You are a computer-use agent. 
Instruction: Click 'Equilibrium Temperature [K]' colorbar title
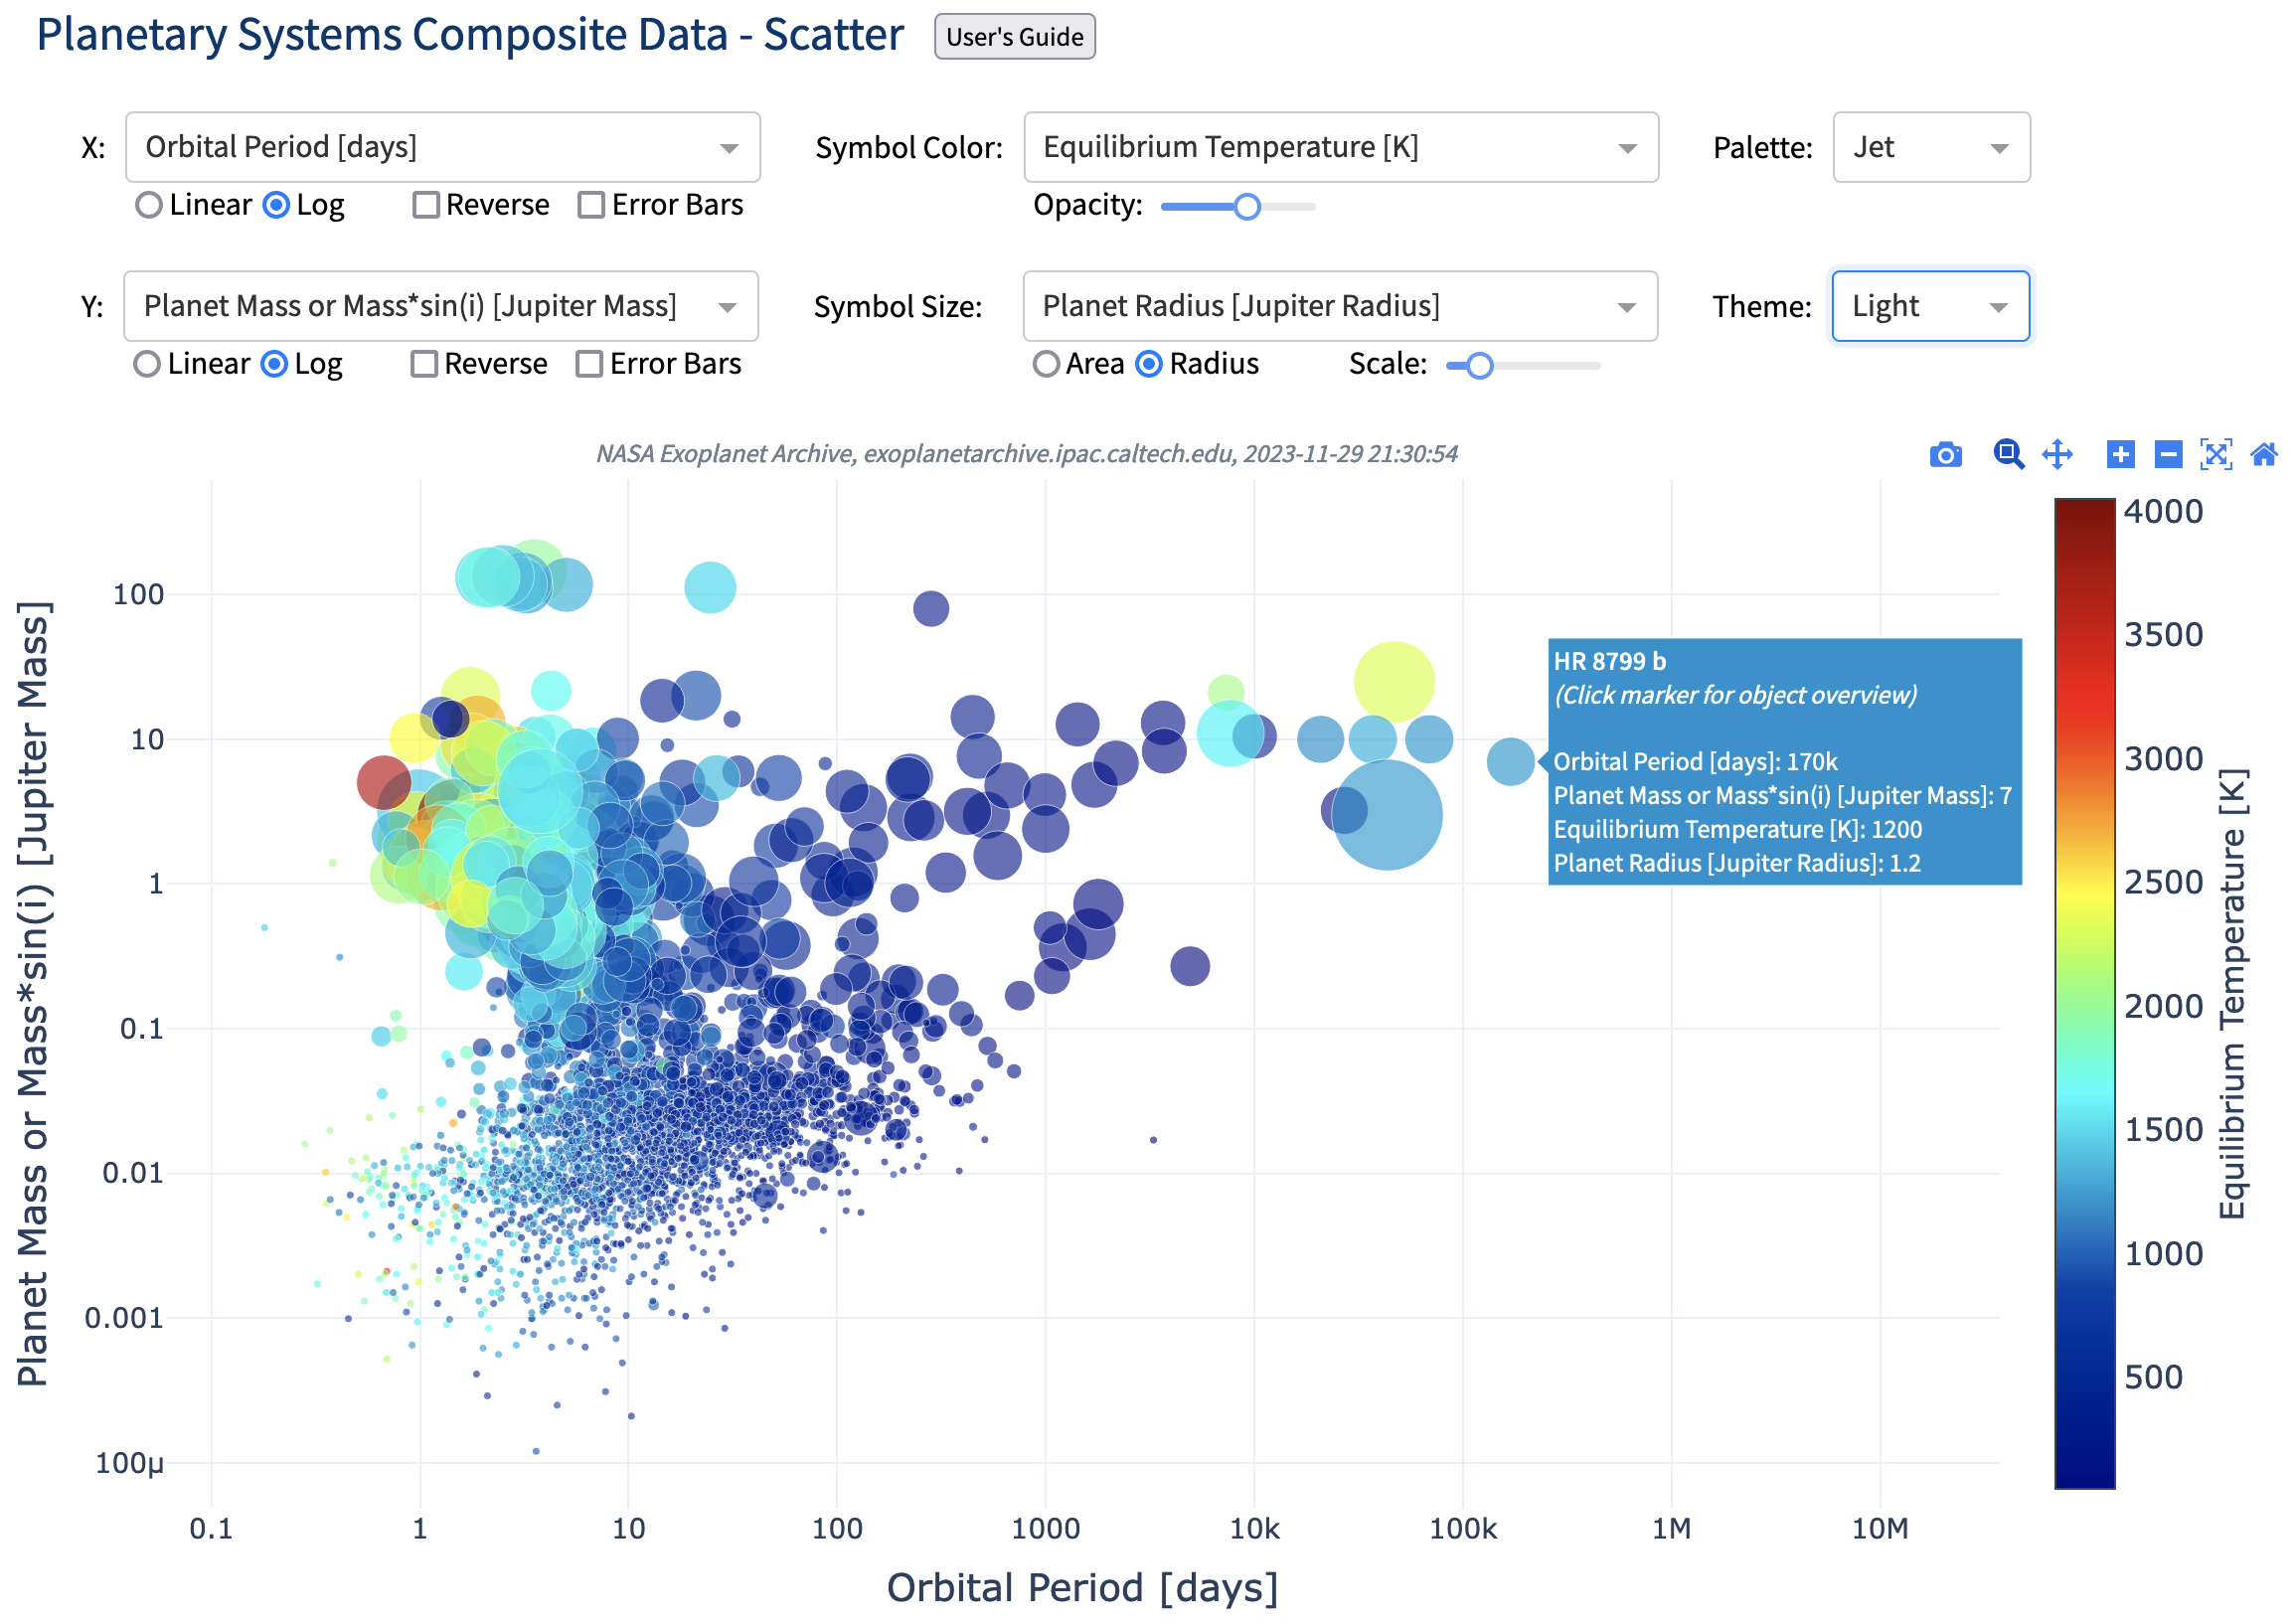(2233, 993)
